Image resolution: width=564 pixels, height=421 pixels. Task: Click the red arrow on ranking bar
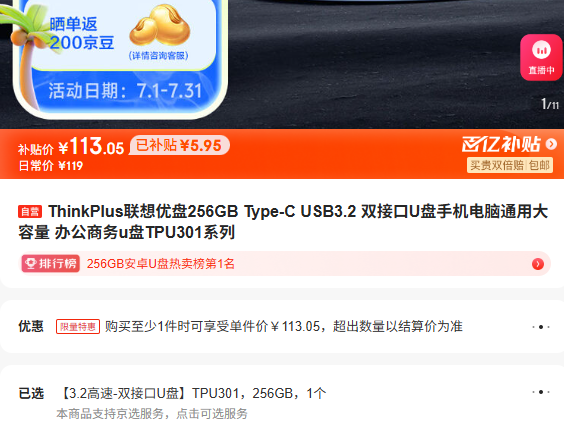click(538, 264)
